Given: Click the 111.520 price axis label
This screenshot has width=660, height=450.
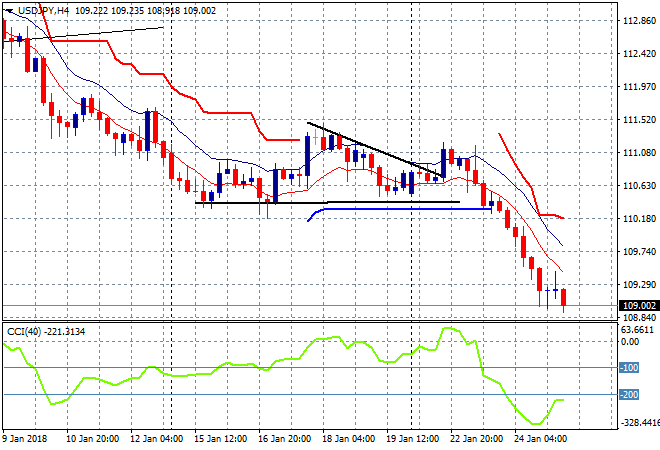Looking at the screenshot, I should [639, 120].
